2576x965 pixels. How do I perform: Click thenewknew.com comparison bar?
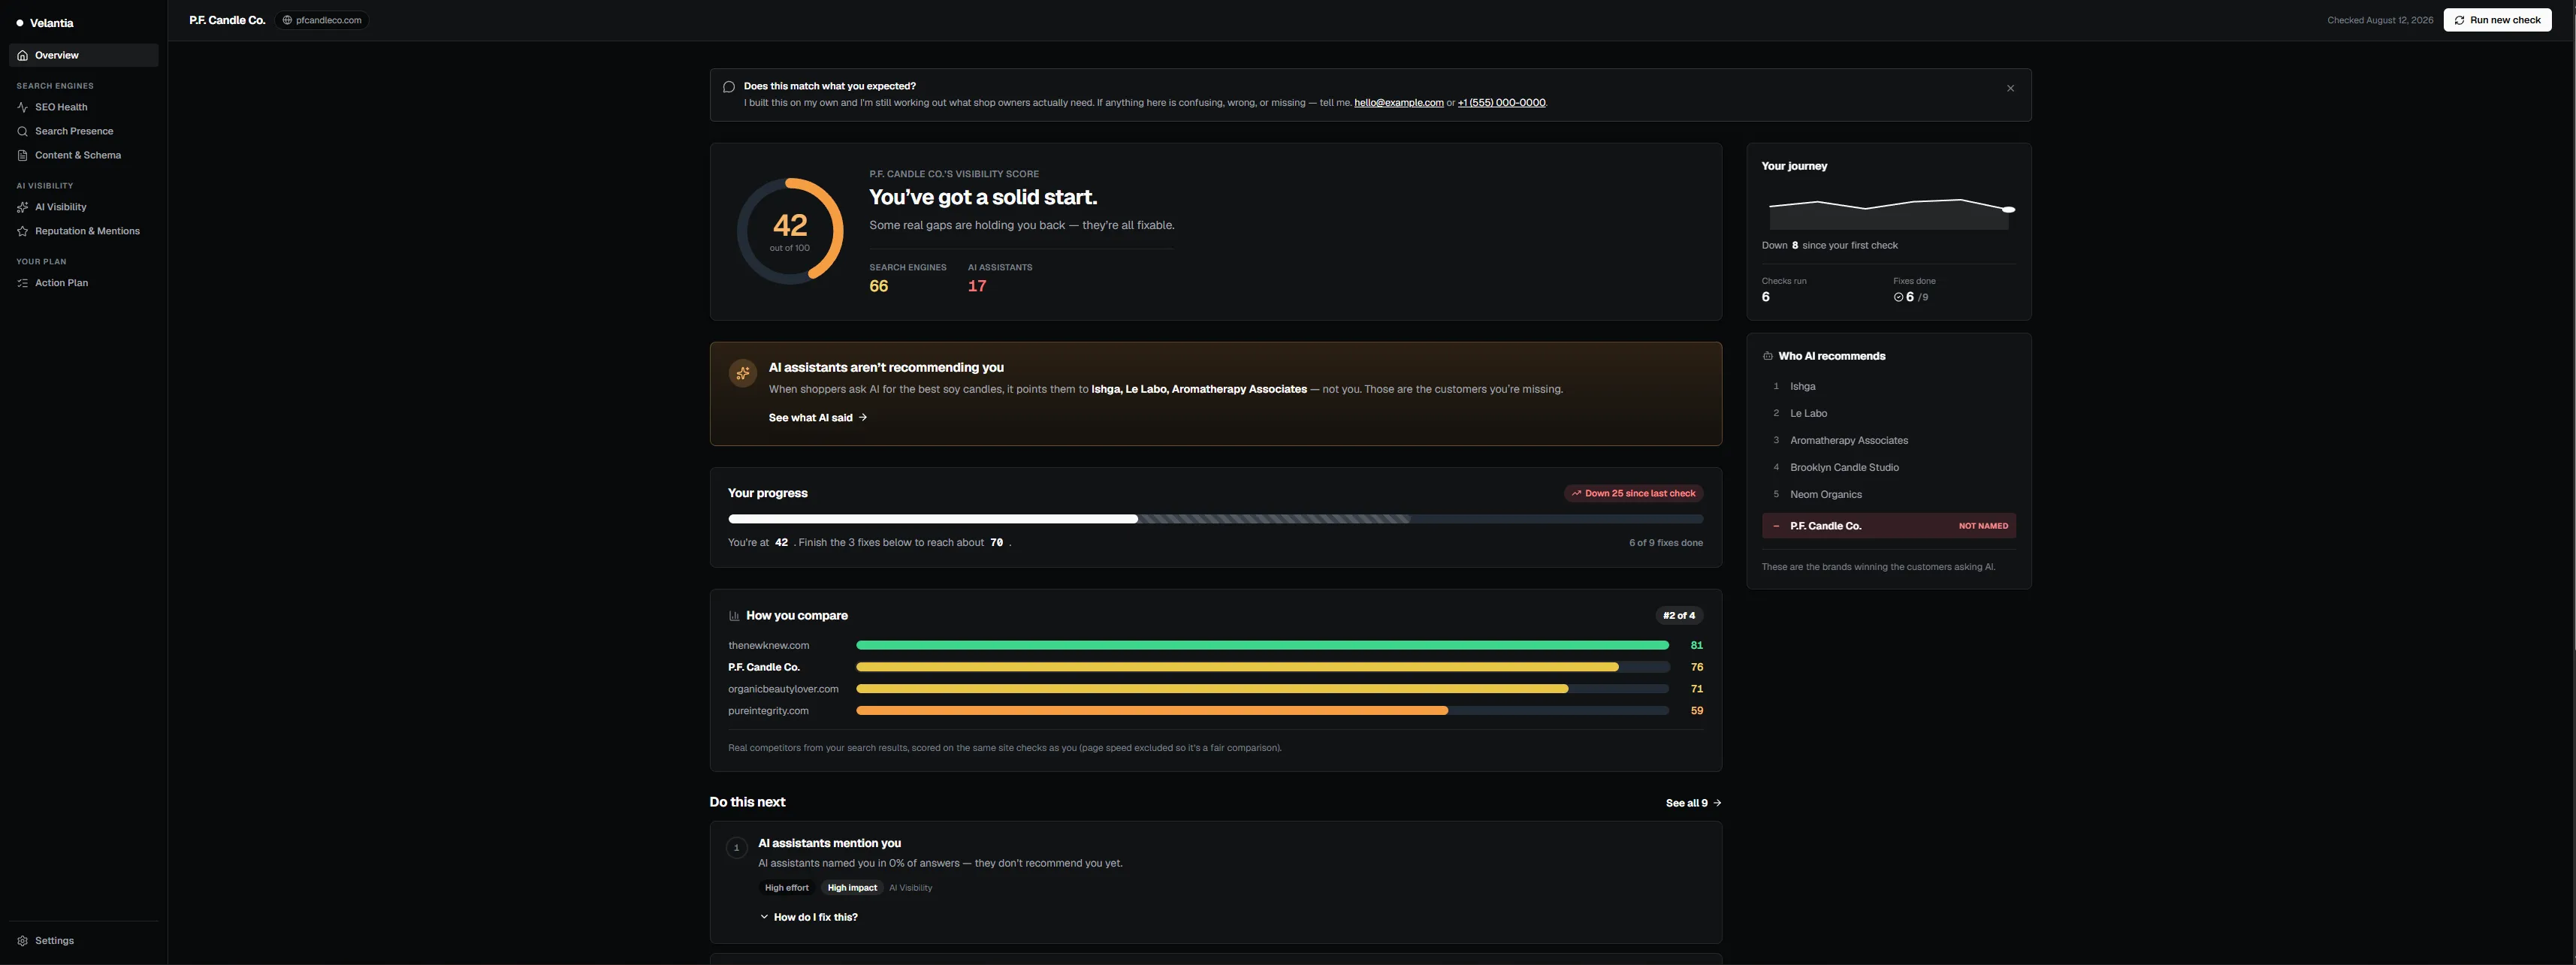pos(1262,646)
